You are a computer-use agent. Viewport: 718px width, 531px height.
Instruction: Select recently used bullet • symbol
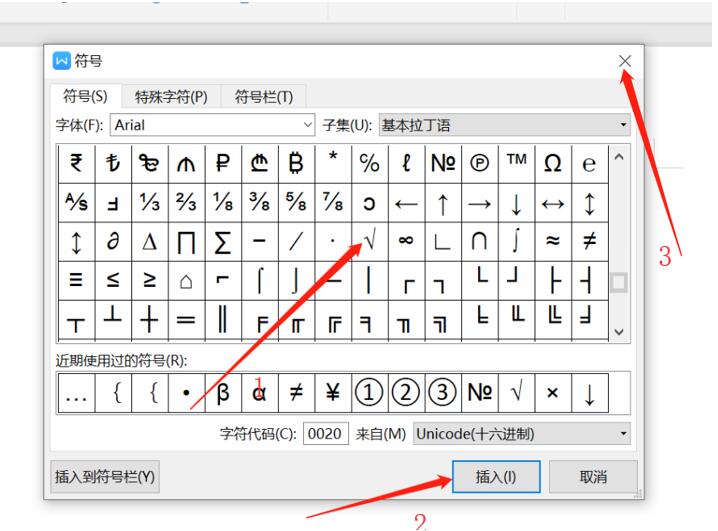pos(186,393)
